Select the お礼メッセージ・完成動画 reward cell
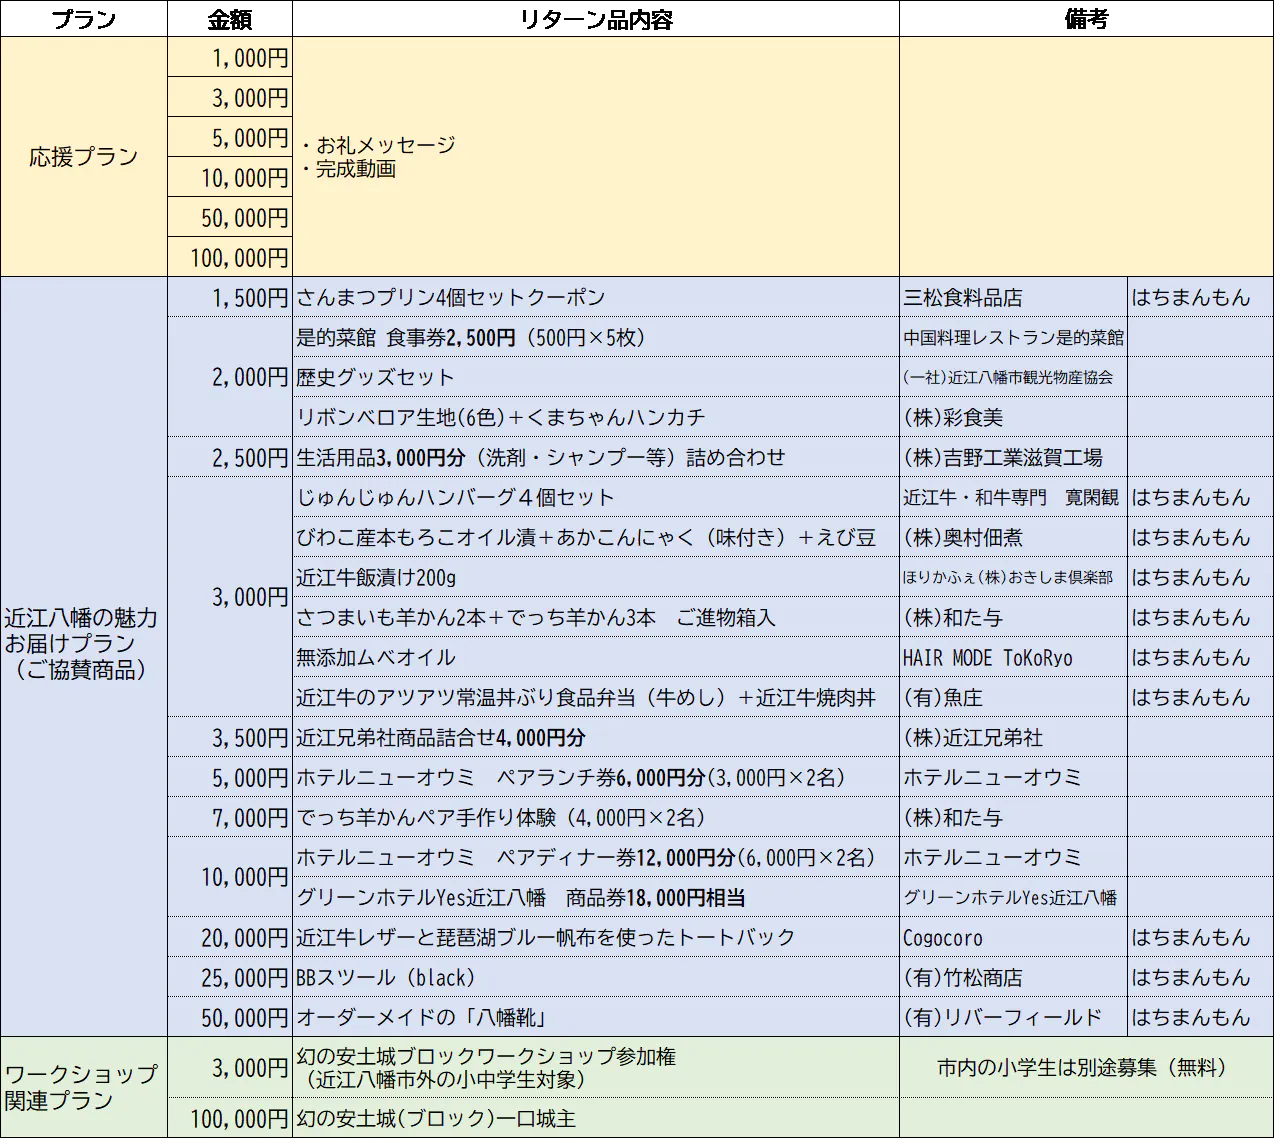1275x1139 pixels. click(x=596, y=157)
